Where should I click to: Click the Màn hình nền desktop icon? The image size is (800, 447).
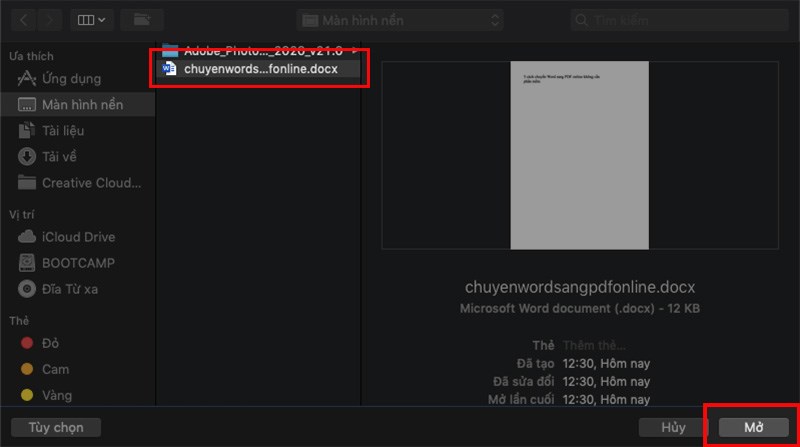point(27,105)
